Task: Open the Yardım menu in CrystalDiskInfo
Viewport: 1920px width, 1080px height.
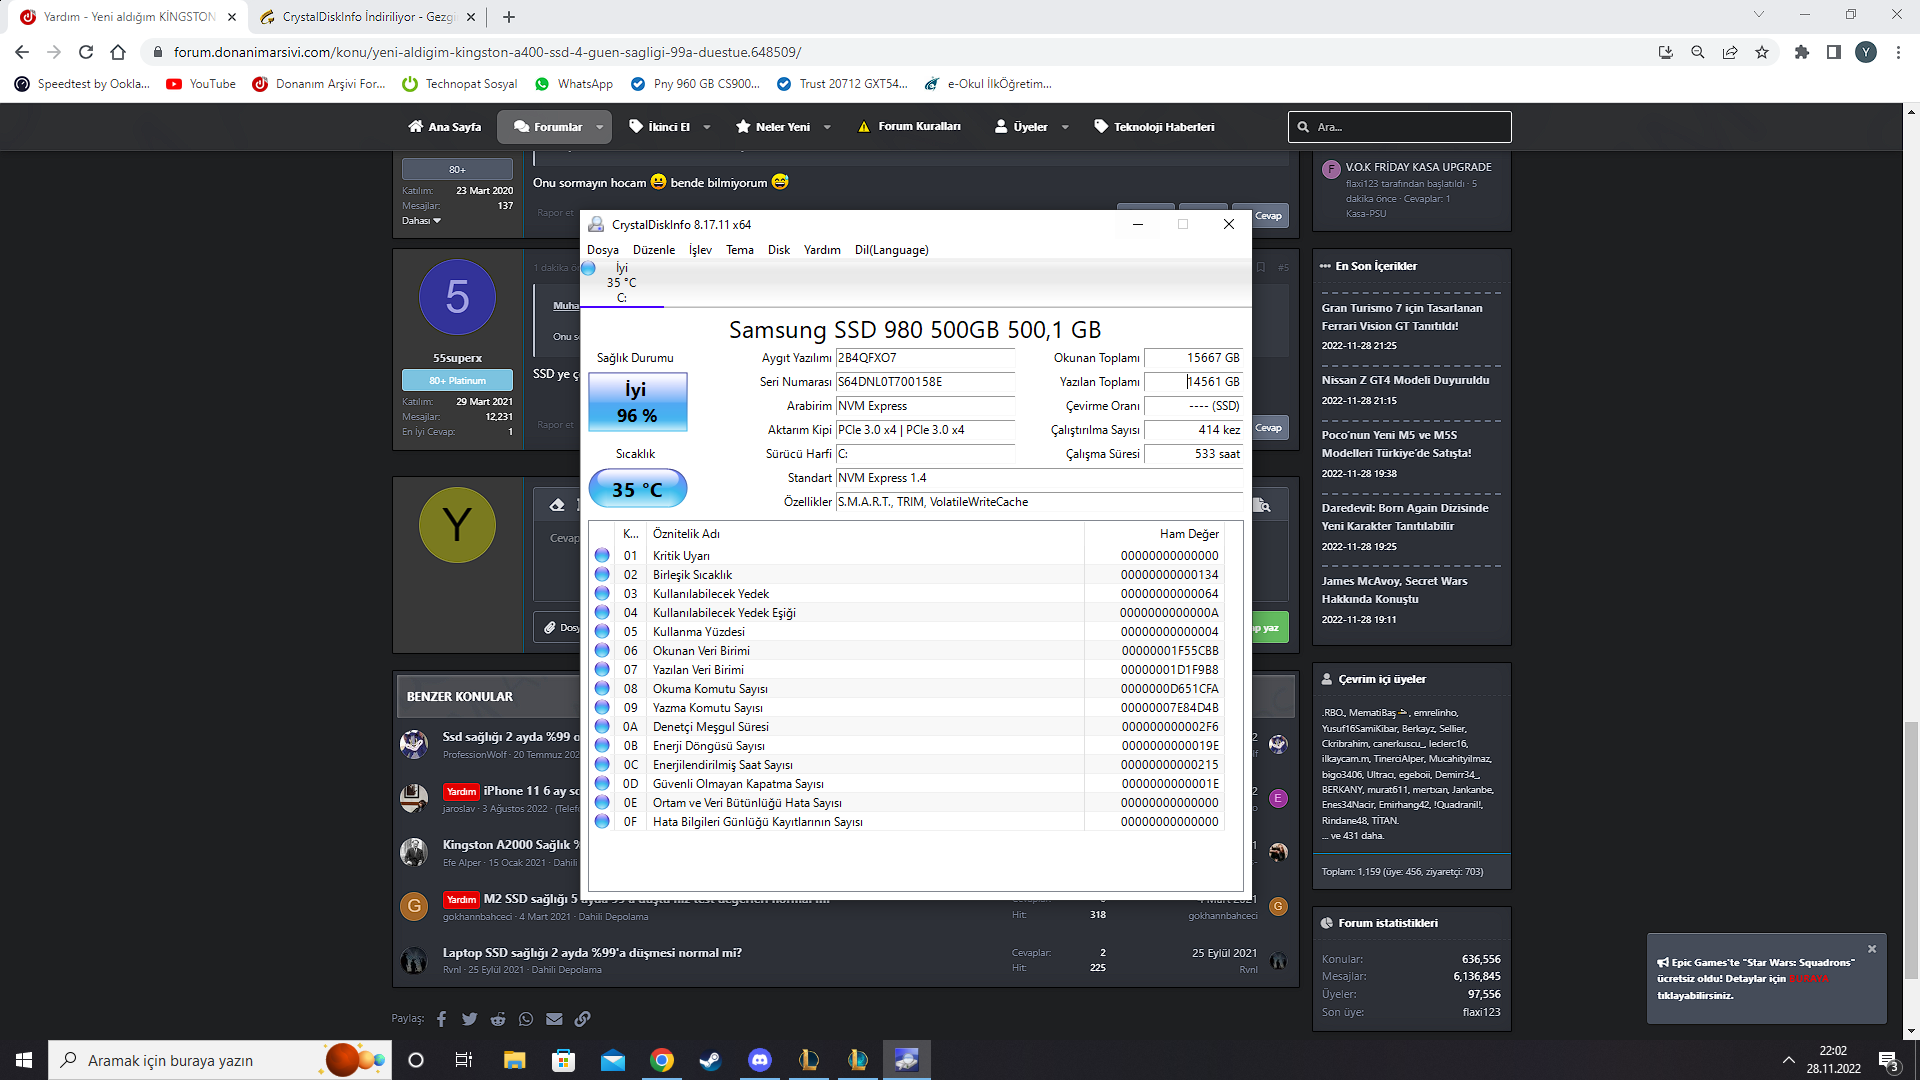Action: [822, 250]
